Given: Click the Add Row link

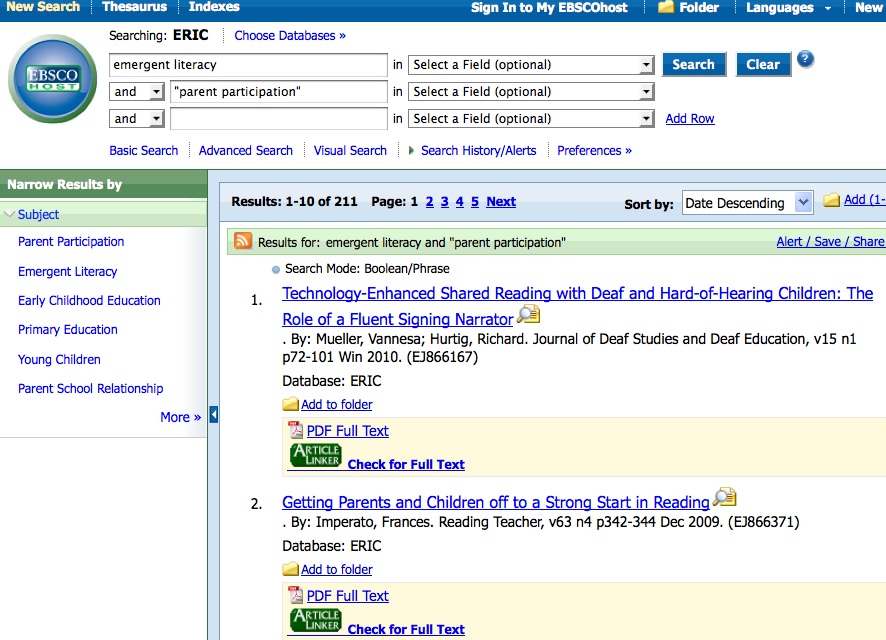Looking at the screenshot, I should tap(690, 119).
